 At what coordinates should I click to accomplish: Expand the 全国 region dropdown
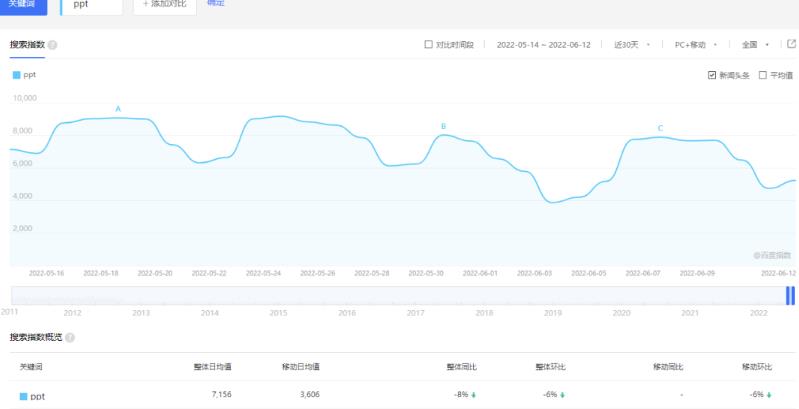click(755, 45)
